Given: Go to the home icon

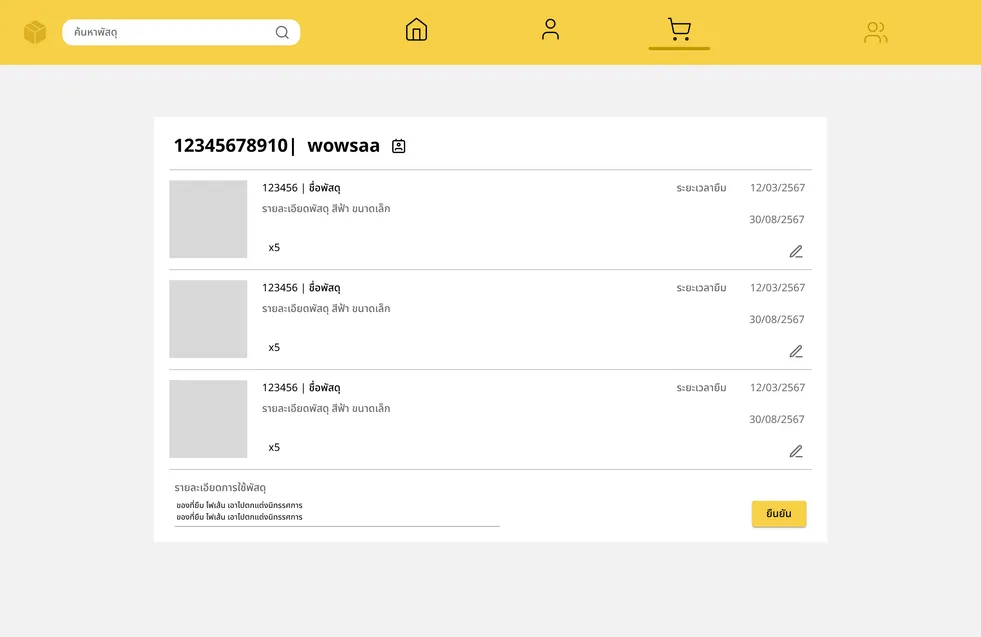Looking at the screenshot, I should 416,29.
